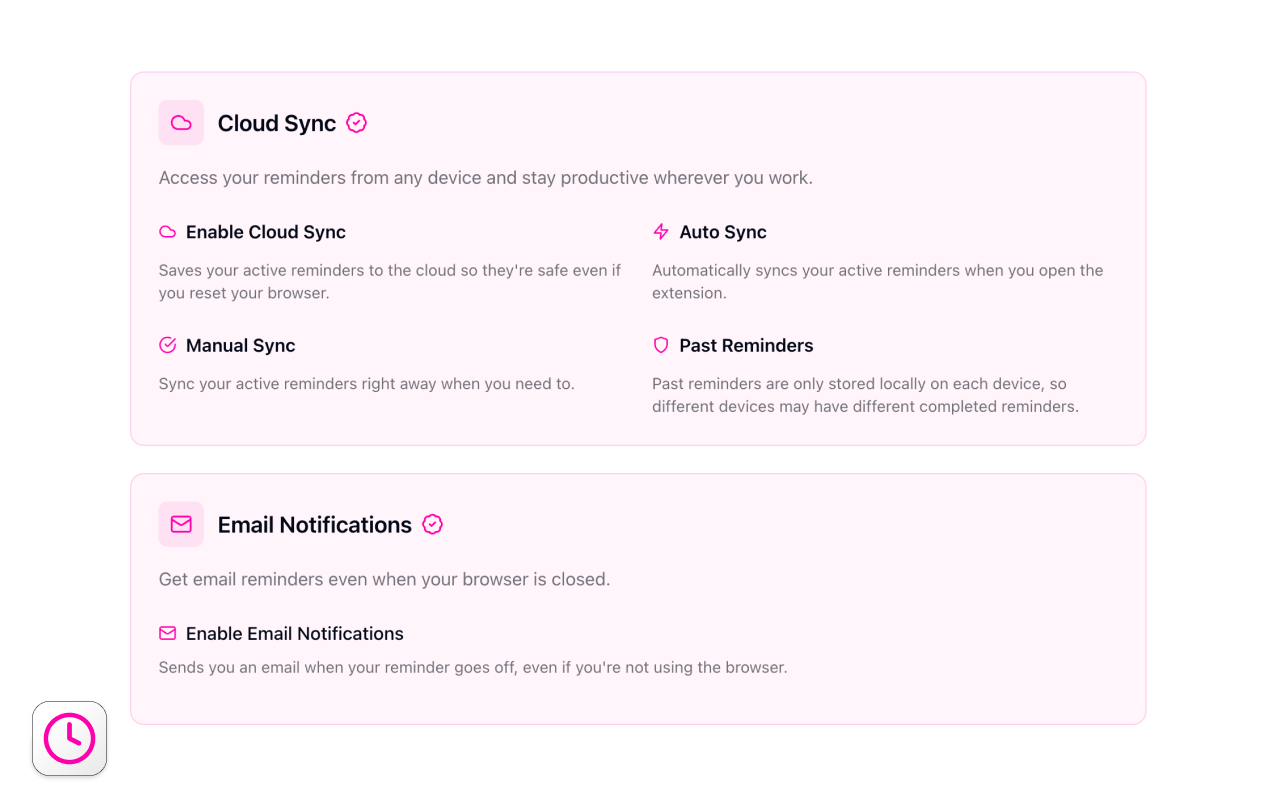This screenshot has width=1280, height=800.
Task: Open the clock icon in the bottom-left corner
Action: pyautogui.click(x=69, y=738)
